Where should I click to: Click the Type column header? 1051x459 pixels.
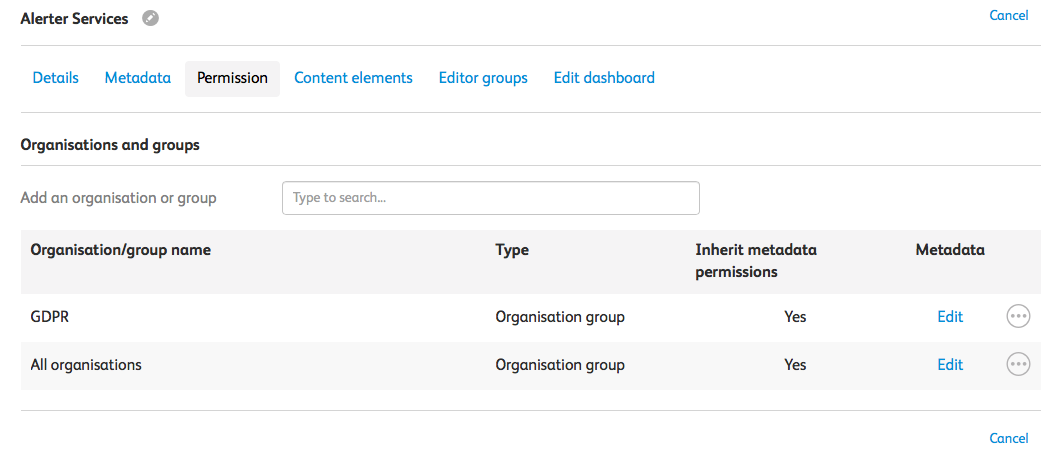512,250
